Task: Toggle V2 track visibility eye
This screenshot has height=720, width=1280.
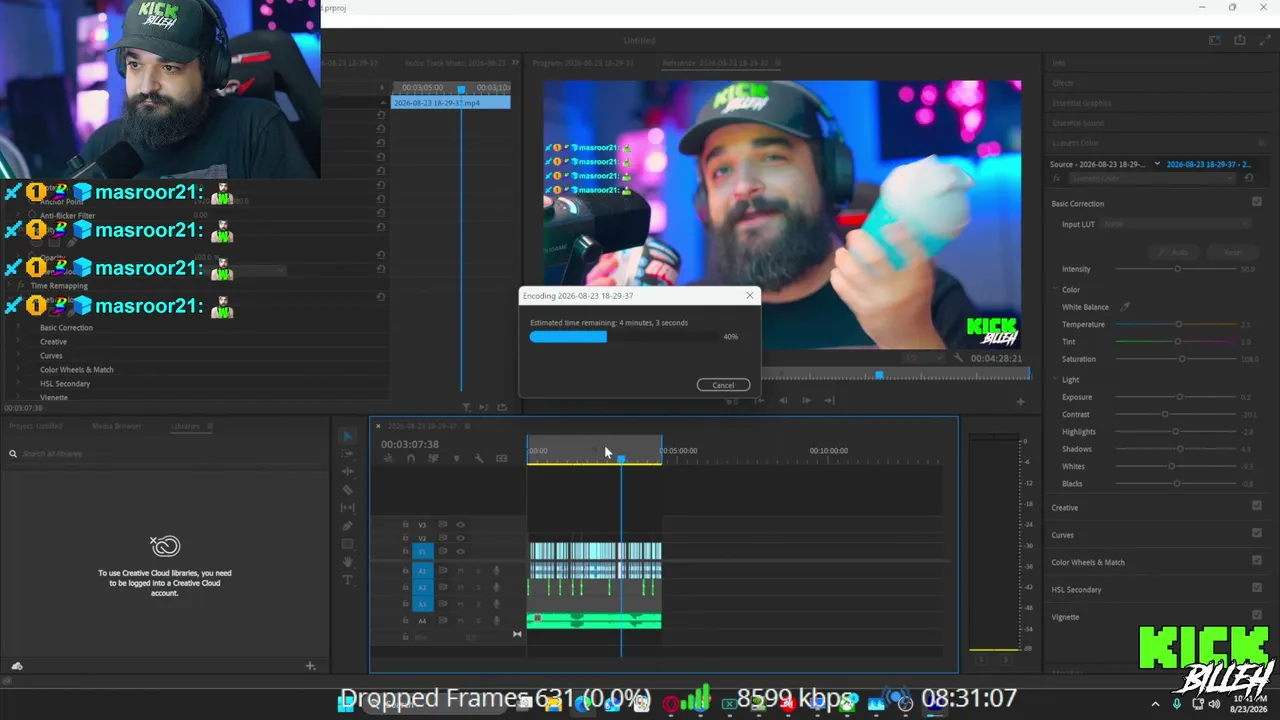Action: click(x=461, y=538)
